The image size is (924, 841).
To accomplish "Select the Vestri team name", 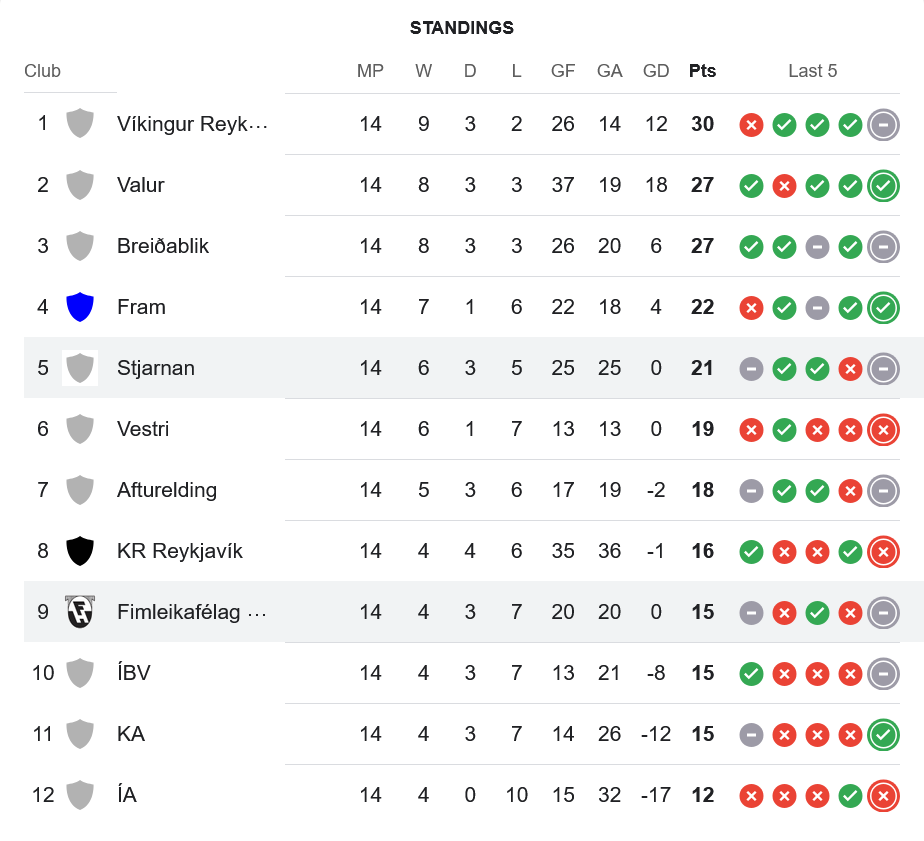I will 143,429.
